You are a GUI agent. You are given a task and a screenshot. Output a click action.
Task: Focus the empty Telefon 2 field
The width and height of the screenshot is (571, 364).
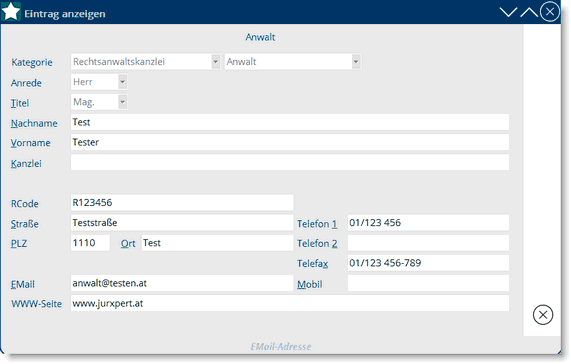pyautogui.click(x=428, y=243)
